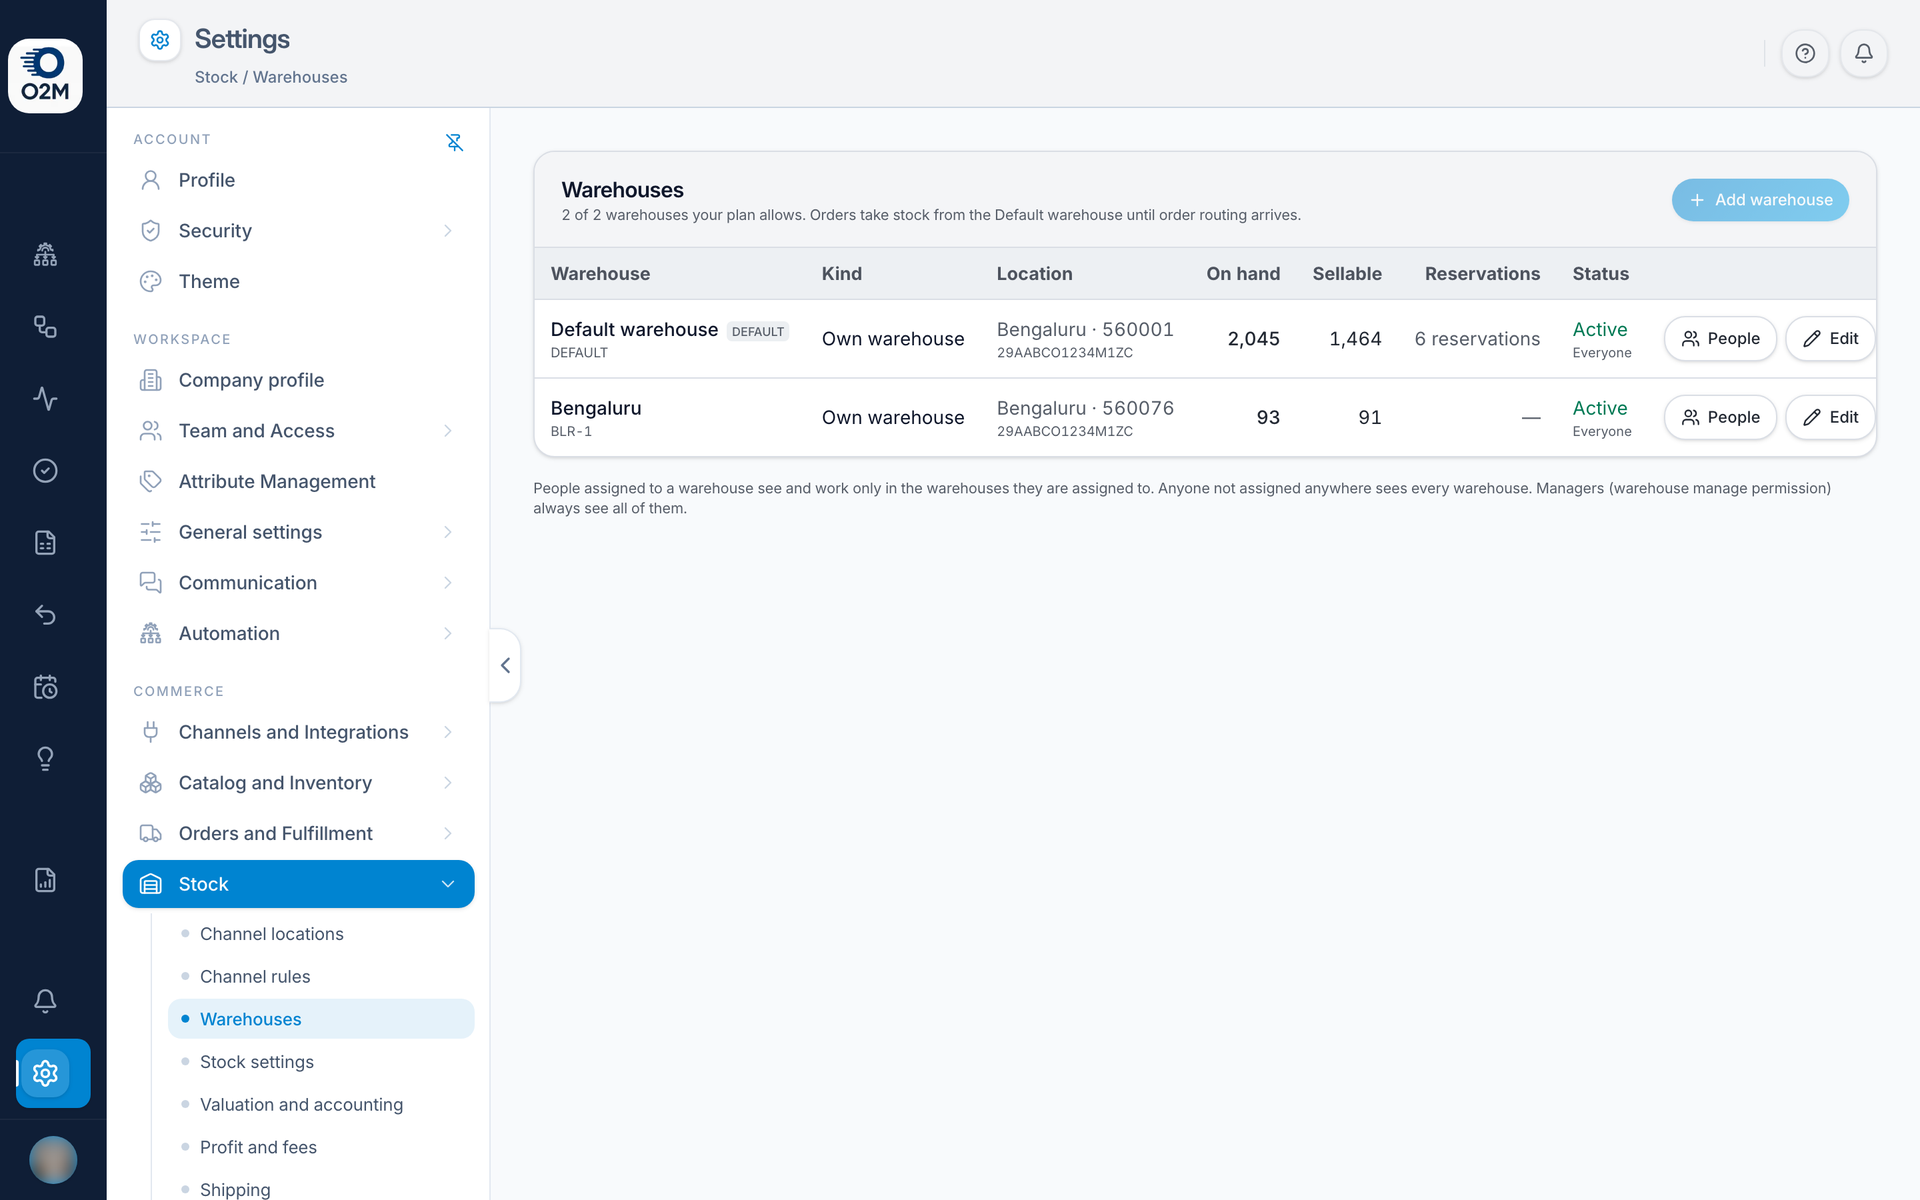Click the help question mark icon
Viewport: 1920px width, 1200px height.
click(1805, 54)
